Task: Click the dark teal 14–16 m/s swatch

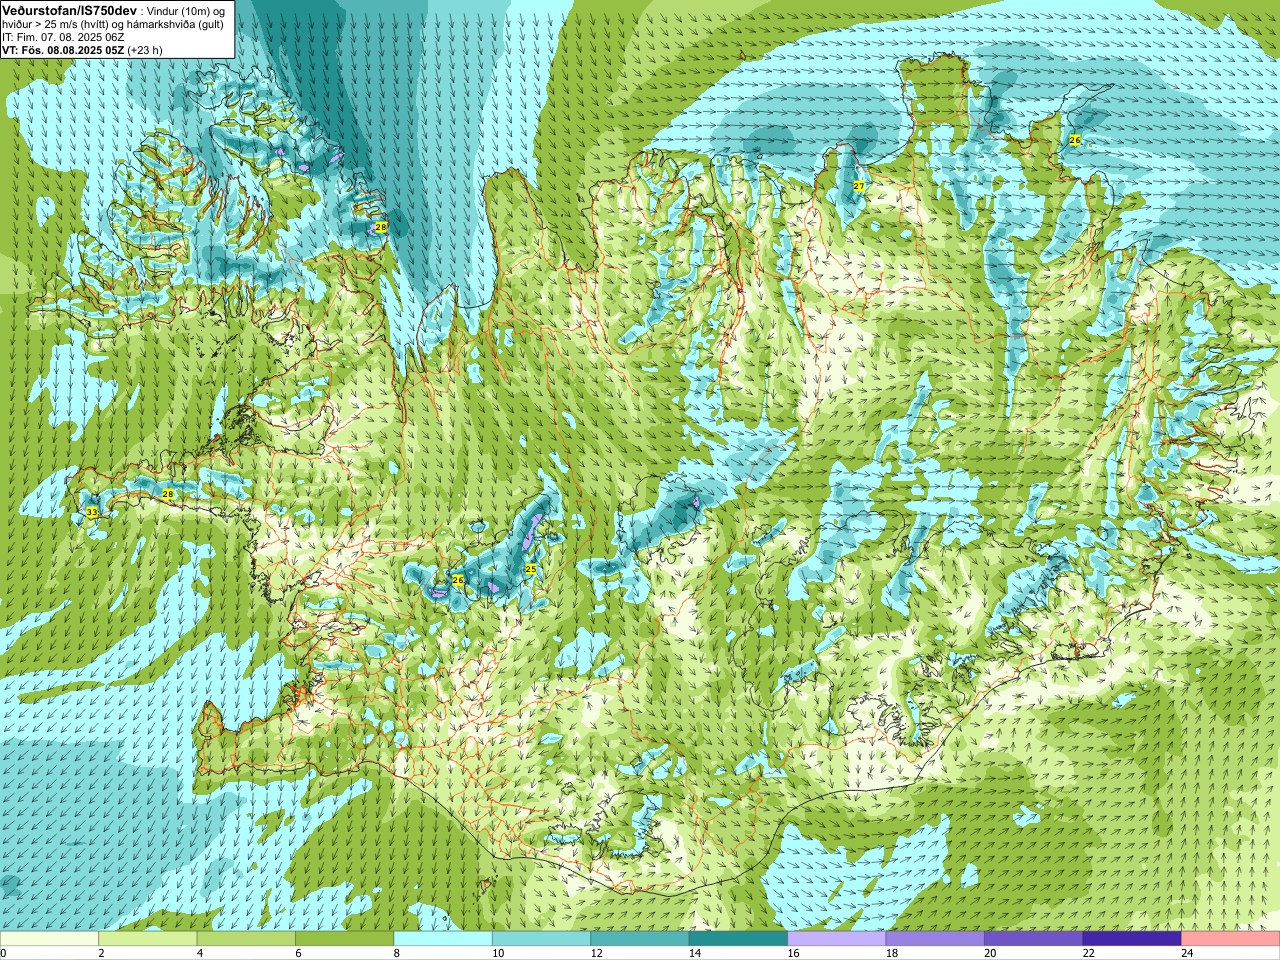Action: pyautogui.click(x=738, y=939)
